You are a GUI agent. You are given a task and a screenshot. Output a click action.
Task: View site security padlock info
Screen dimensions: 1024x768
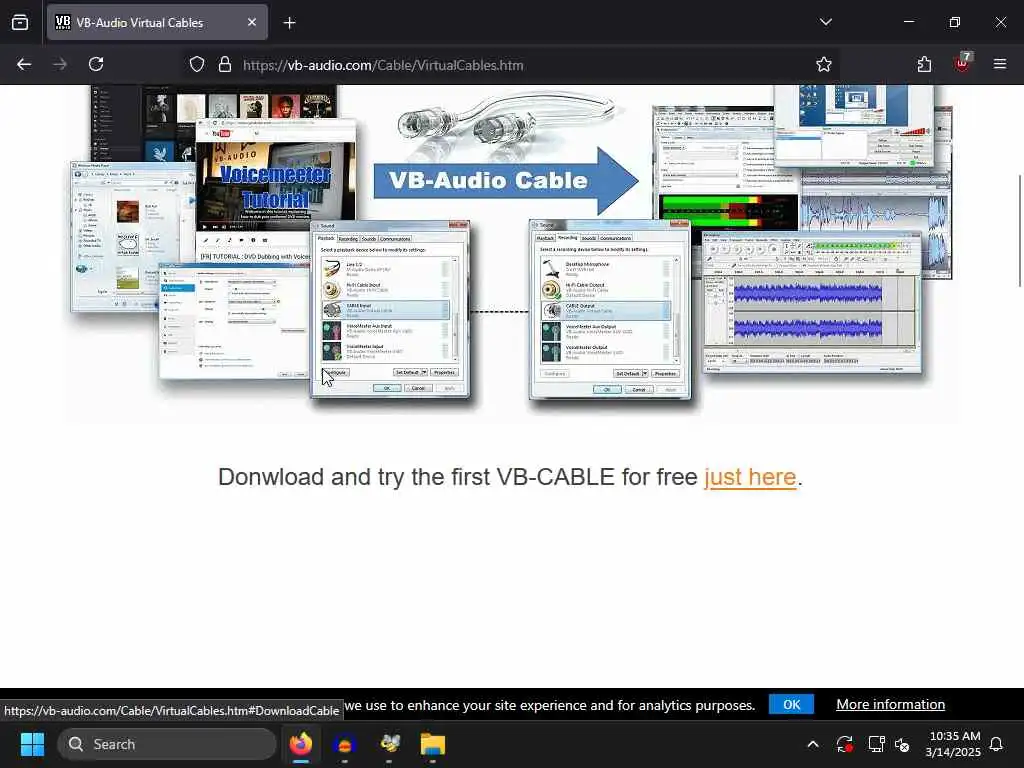[225, 65]
